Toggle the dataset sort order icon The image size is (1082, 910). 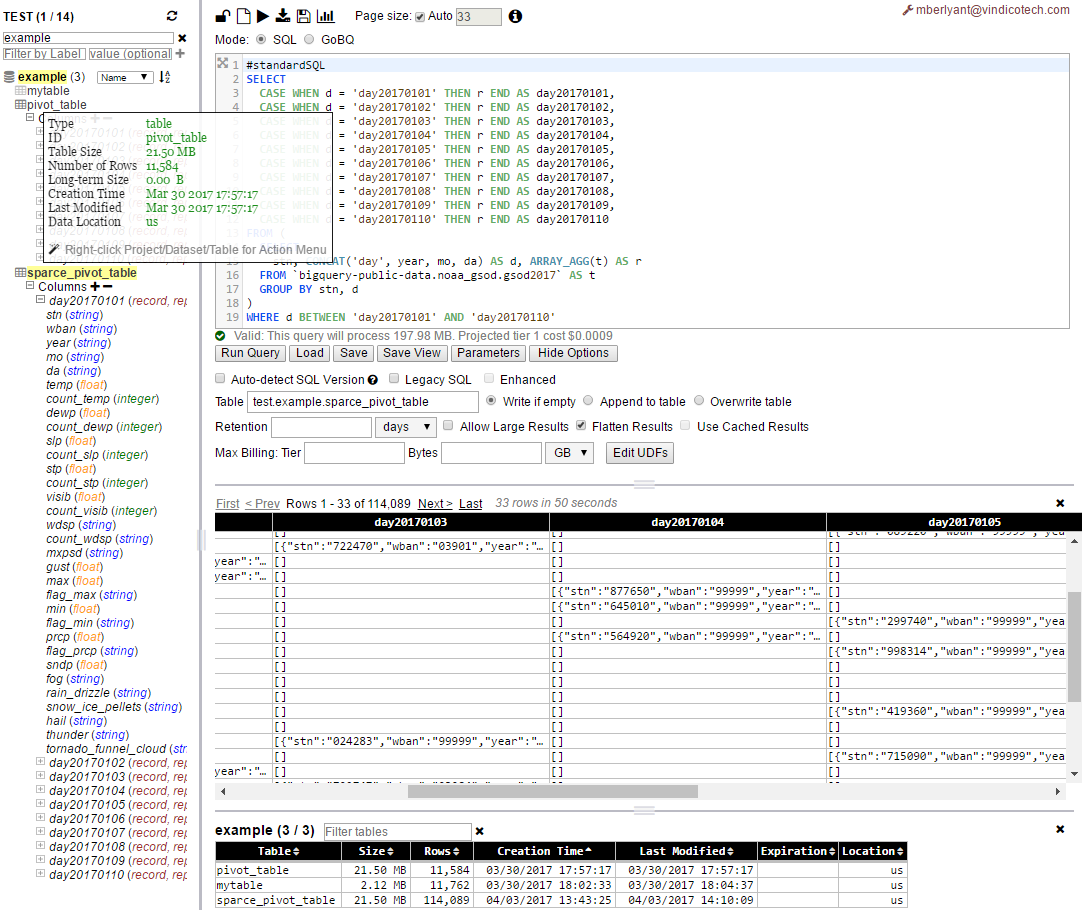pos(166,77)
